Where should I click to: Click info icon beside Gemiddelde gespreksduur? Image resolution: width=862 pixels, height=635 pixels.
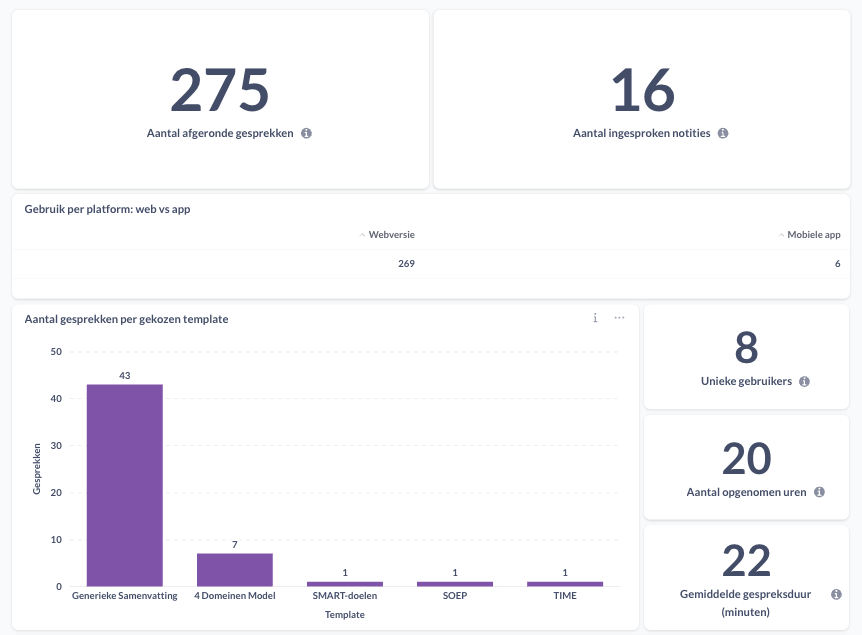click(836, 594)
